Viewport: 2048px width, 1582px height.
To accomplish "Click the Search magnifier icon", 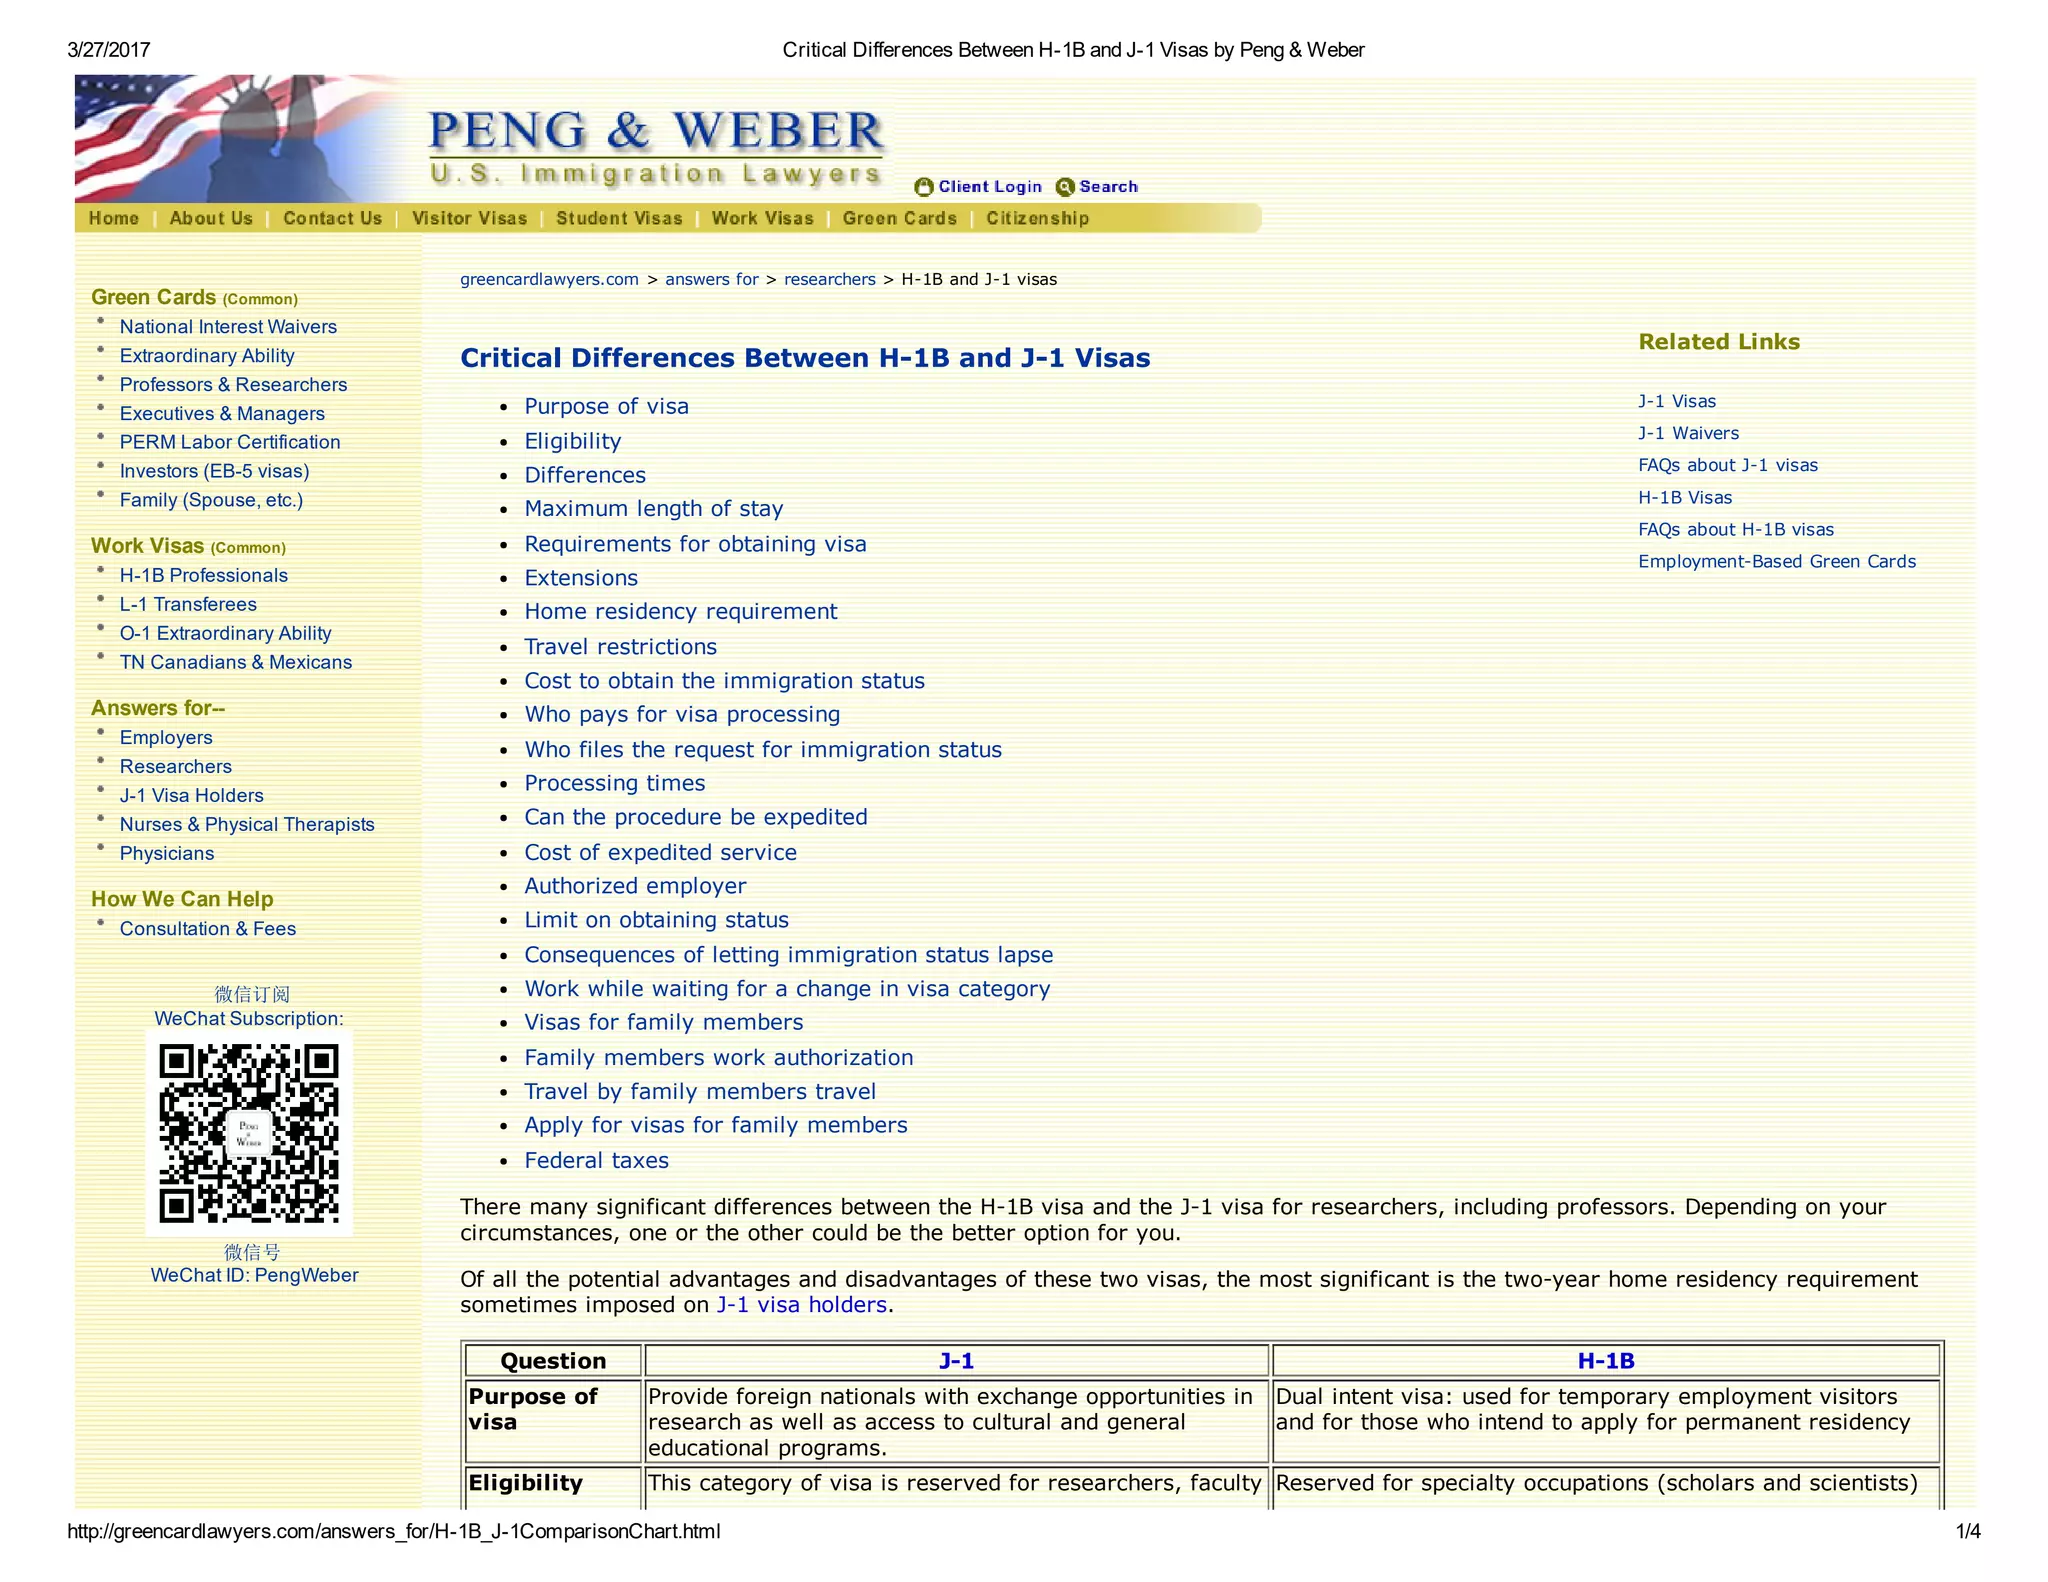I will tap(1065, 187).
